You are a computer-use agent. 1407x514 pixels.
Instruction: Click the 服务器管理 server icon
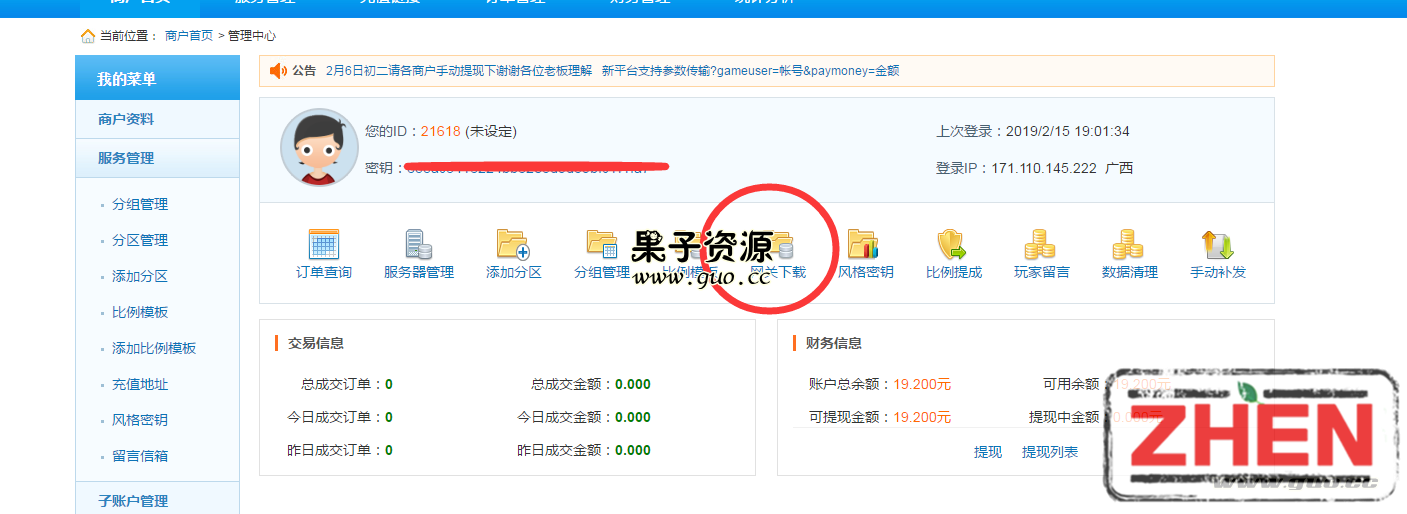click(418, 245)
